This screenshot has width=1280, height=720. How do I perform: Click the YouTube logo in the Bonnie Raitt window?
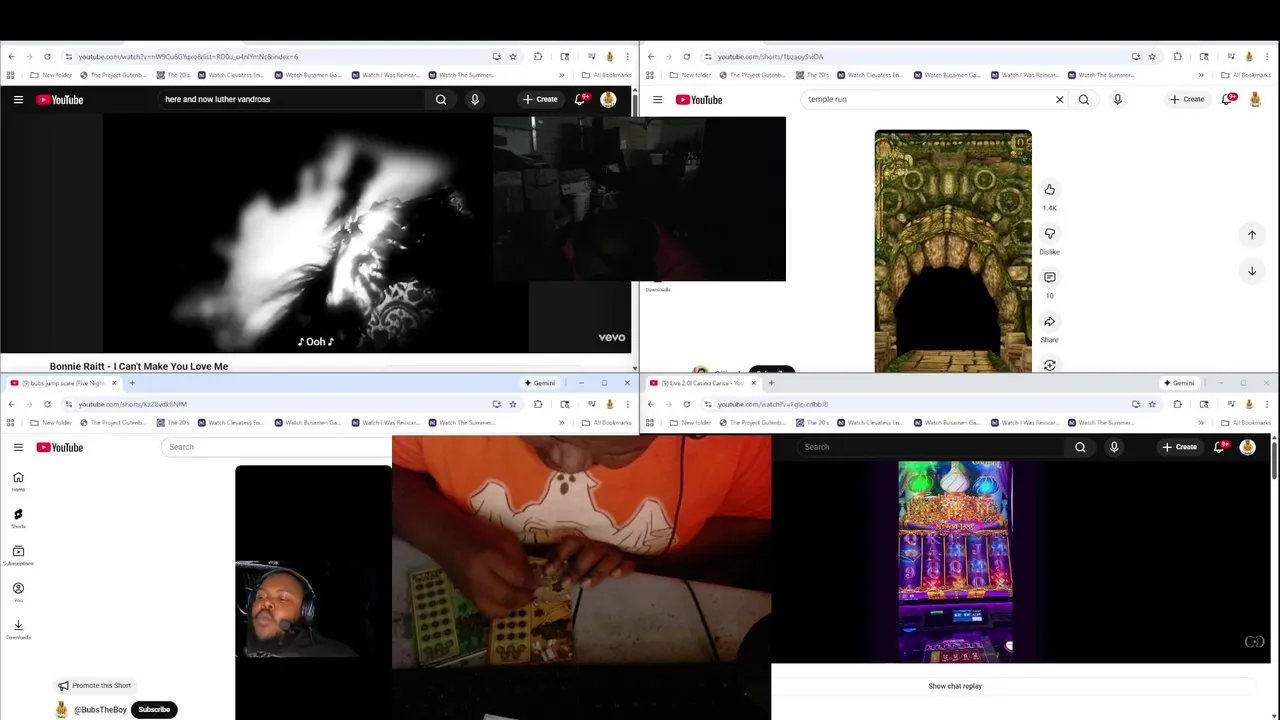(60, 99)
